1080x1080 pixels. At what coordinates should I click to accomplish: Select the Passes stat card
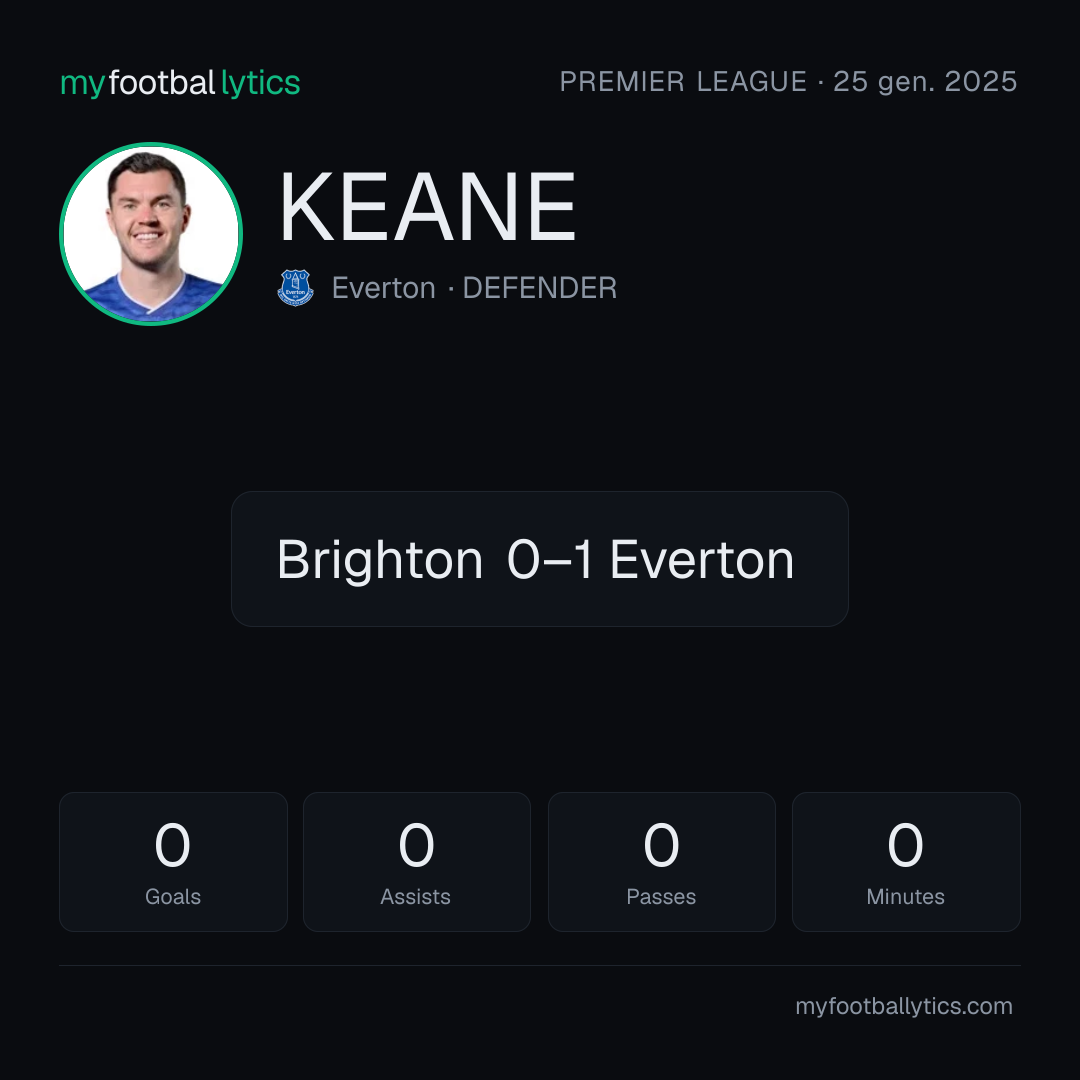tap(661, 862)
